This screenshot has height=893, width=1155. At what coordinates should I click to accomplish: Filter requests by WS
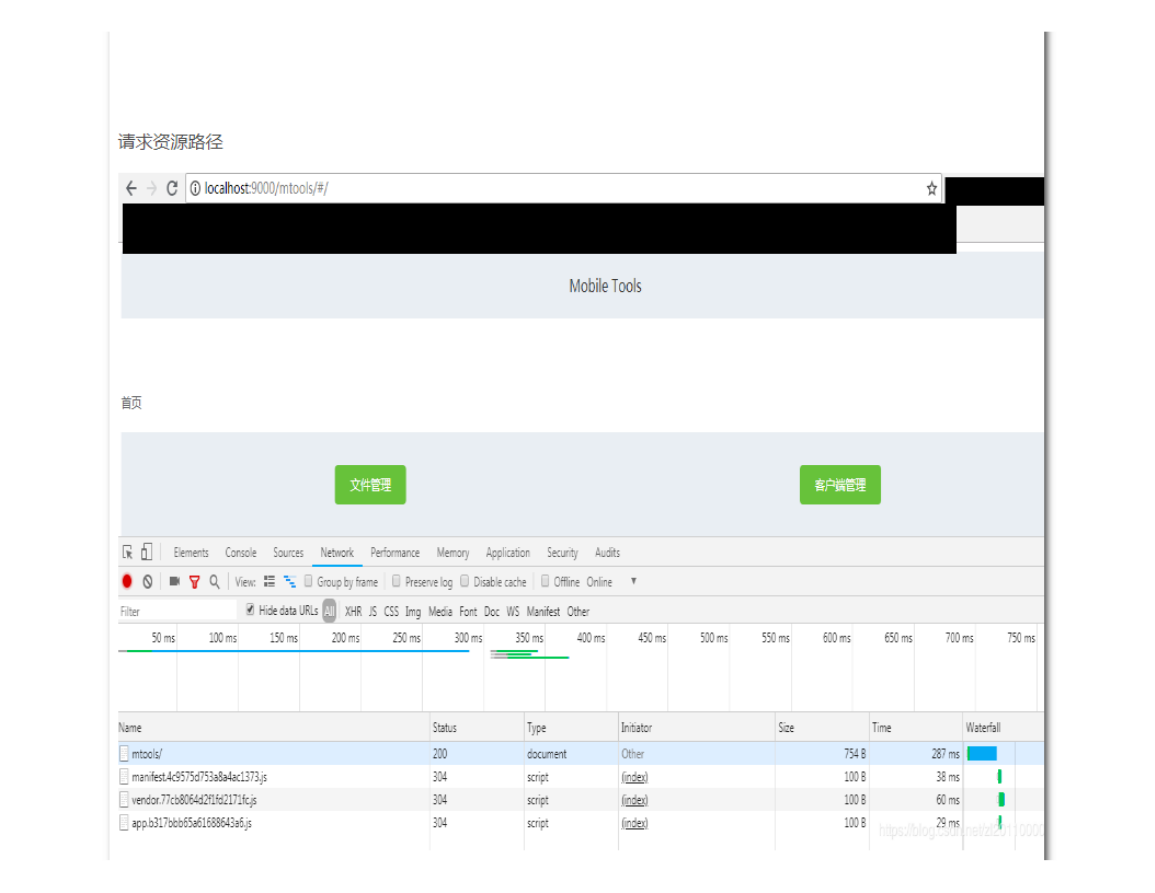click(513, 612)
